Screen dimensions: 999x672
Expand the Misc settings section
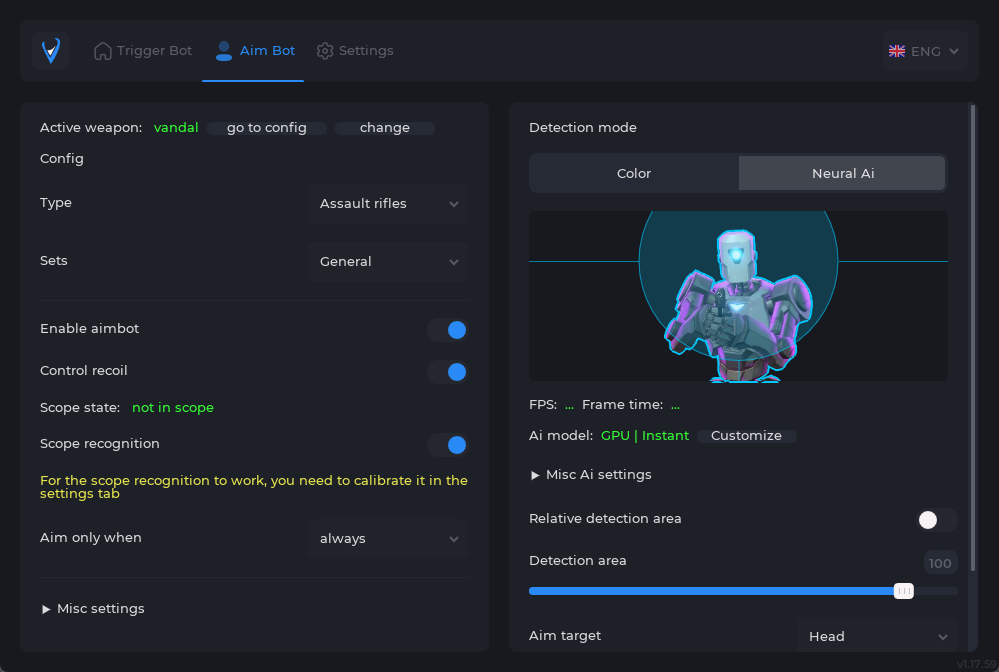tap(93, 609)
